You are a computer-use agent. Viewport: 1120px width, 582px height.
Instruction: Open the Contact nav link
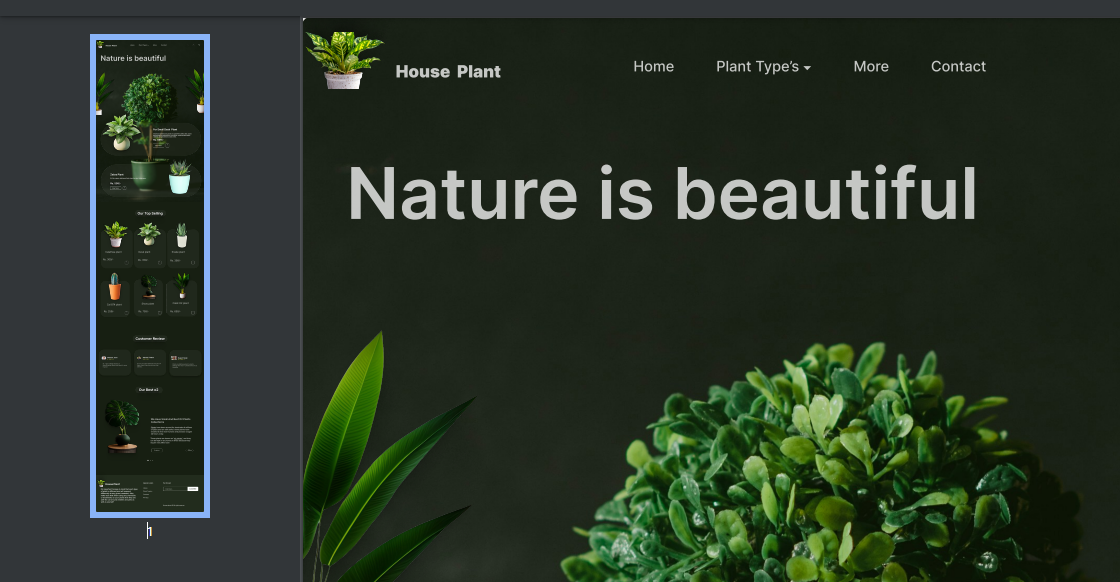pos(958,66)
